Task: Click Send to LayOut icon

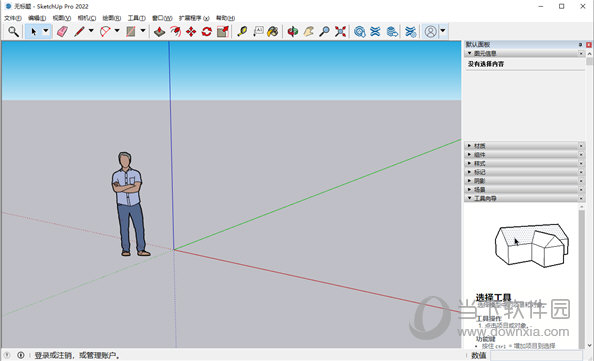Action: point(392,31)
